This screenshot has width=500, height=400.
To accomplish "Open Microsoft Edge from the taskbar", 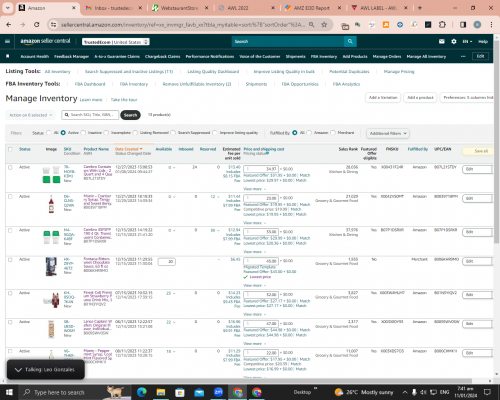I will (x=142, y=392).
